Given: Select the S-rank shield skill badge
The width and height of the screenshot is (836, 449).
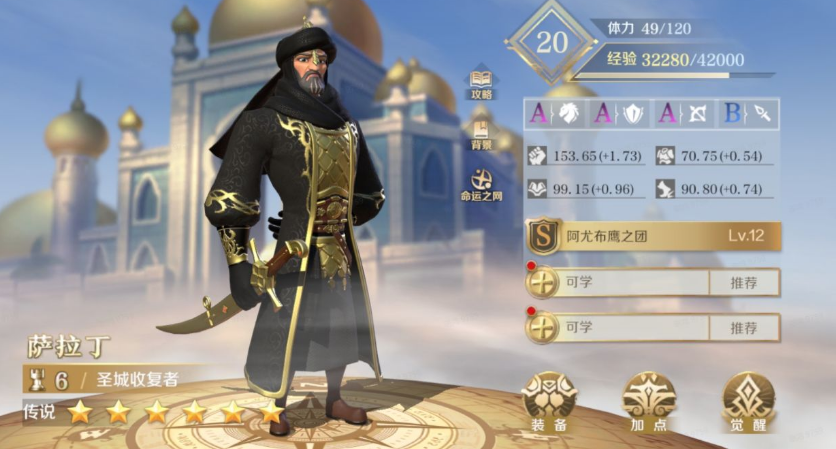Looking at the screenshot, I should click(x=543, y=236).
